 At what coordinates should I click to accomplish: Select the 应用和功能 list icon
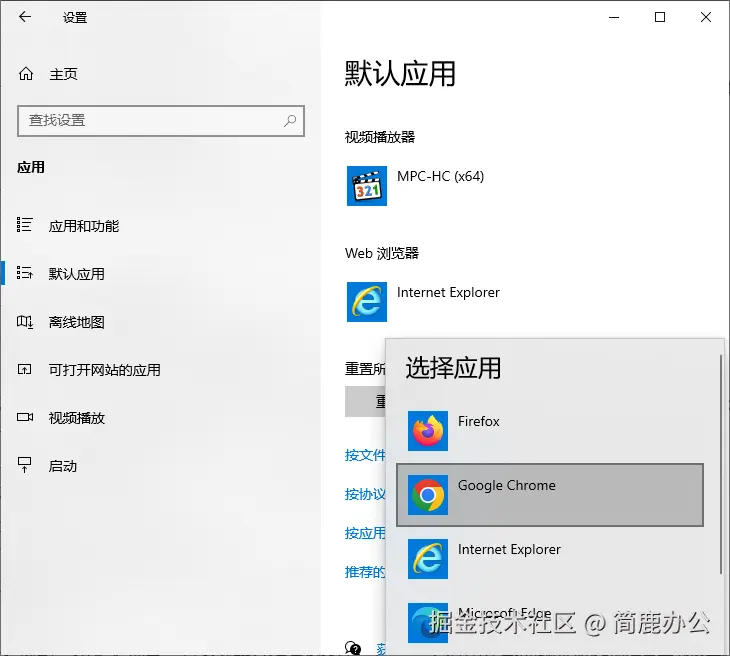click(x=24, y=224)
